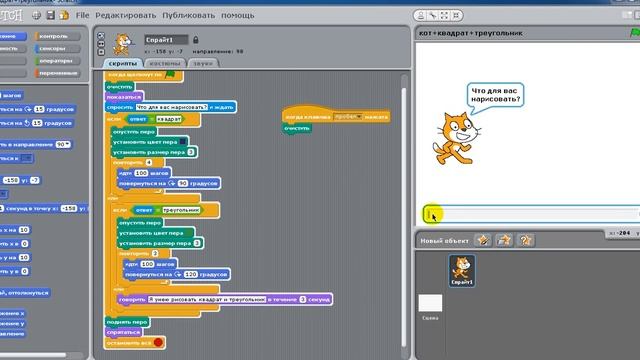Open the Публиковать menu
The height and width of the screenshot is (360, 640).
tap(189, 16)
